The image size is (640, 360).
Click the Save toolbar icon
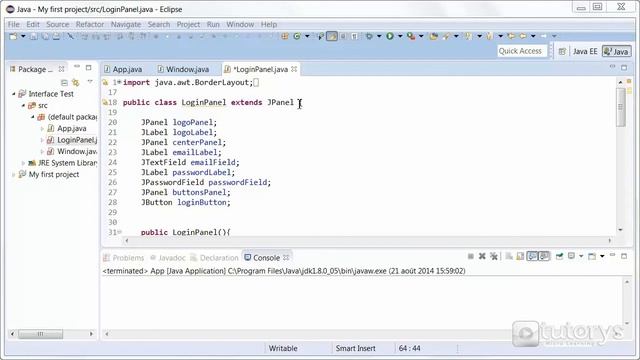point(34,36)
